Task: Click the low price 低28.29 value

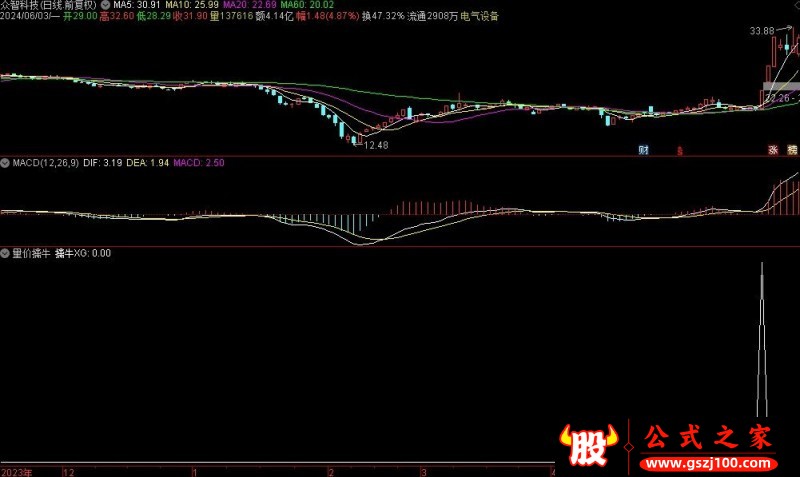Action: 154,16
